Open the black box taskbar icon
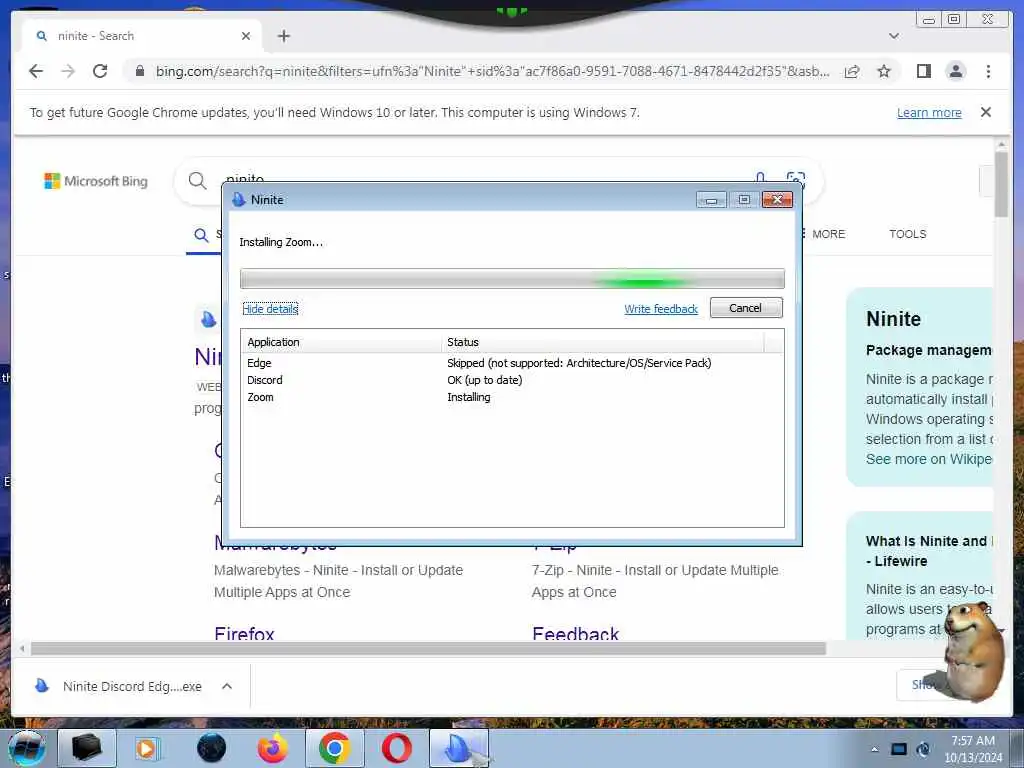 (x=86, y=748)
